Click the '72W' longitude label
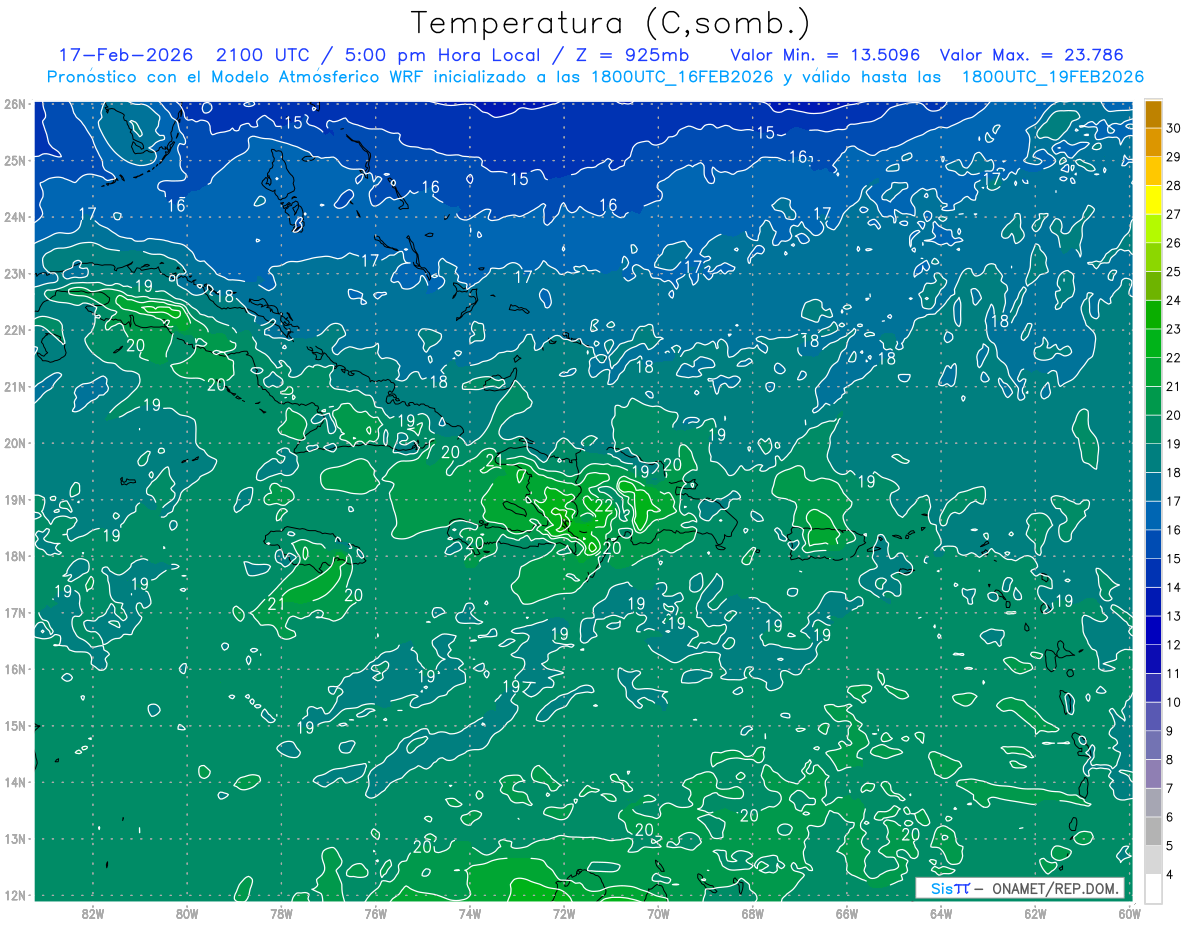Image resolution: width=1200 pixels, height=927 pixels. tap(564, 913)
